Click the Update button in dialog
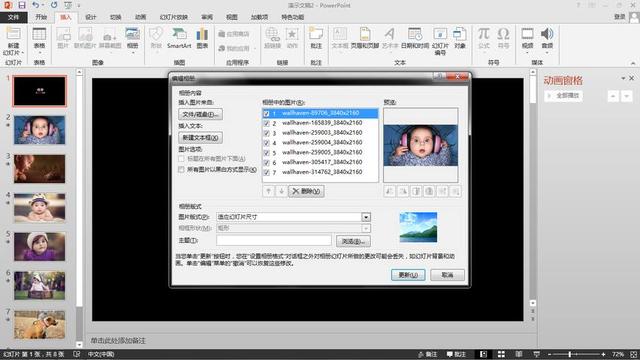The image size is (640, 360). [x=408, y=275]
